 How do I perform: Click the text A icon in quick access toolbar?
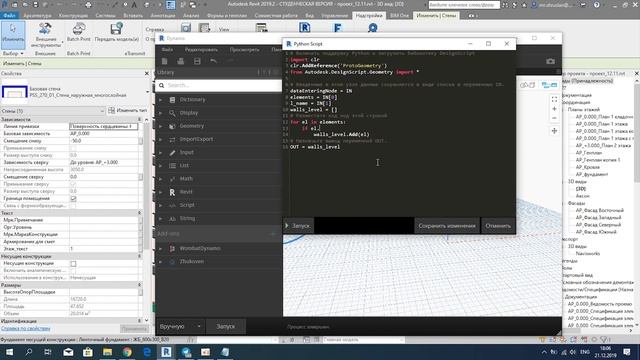pos(134,5)
